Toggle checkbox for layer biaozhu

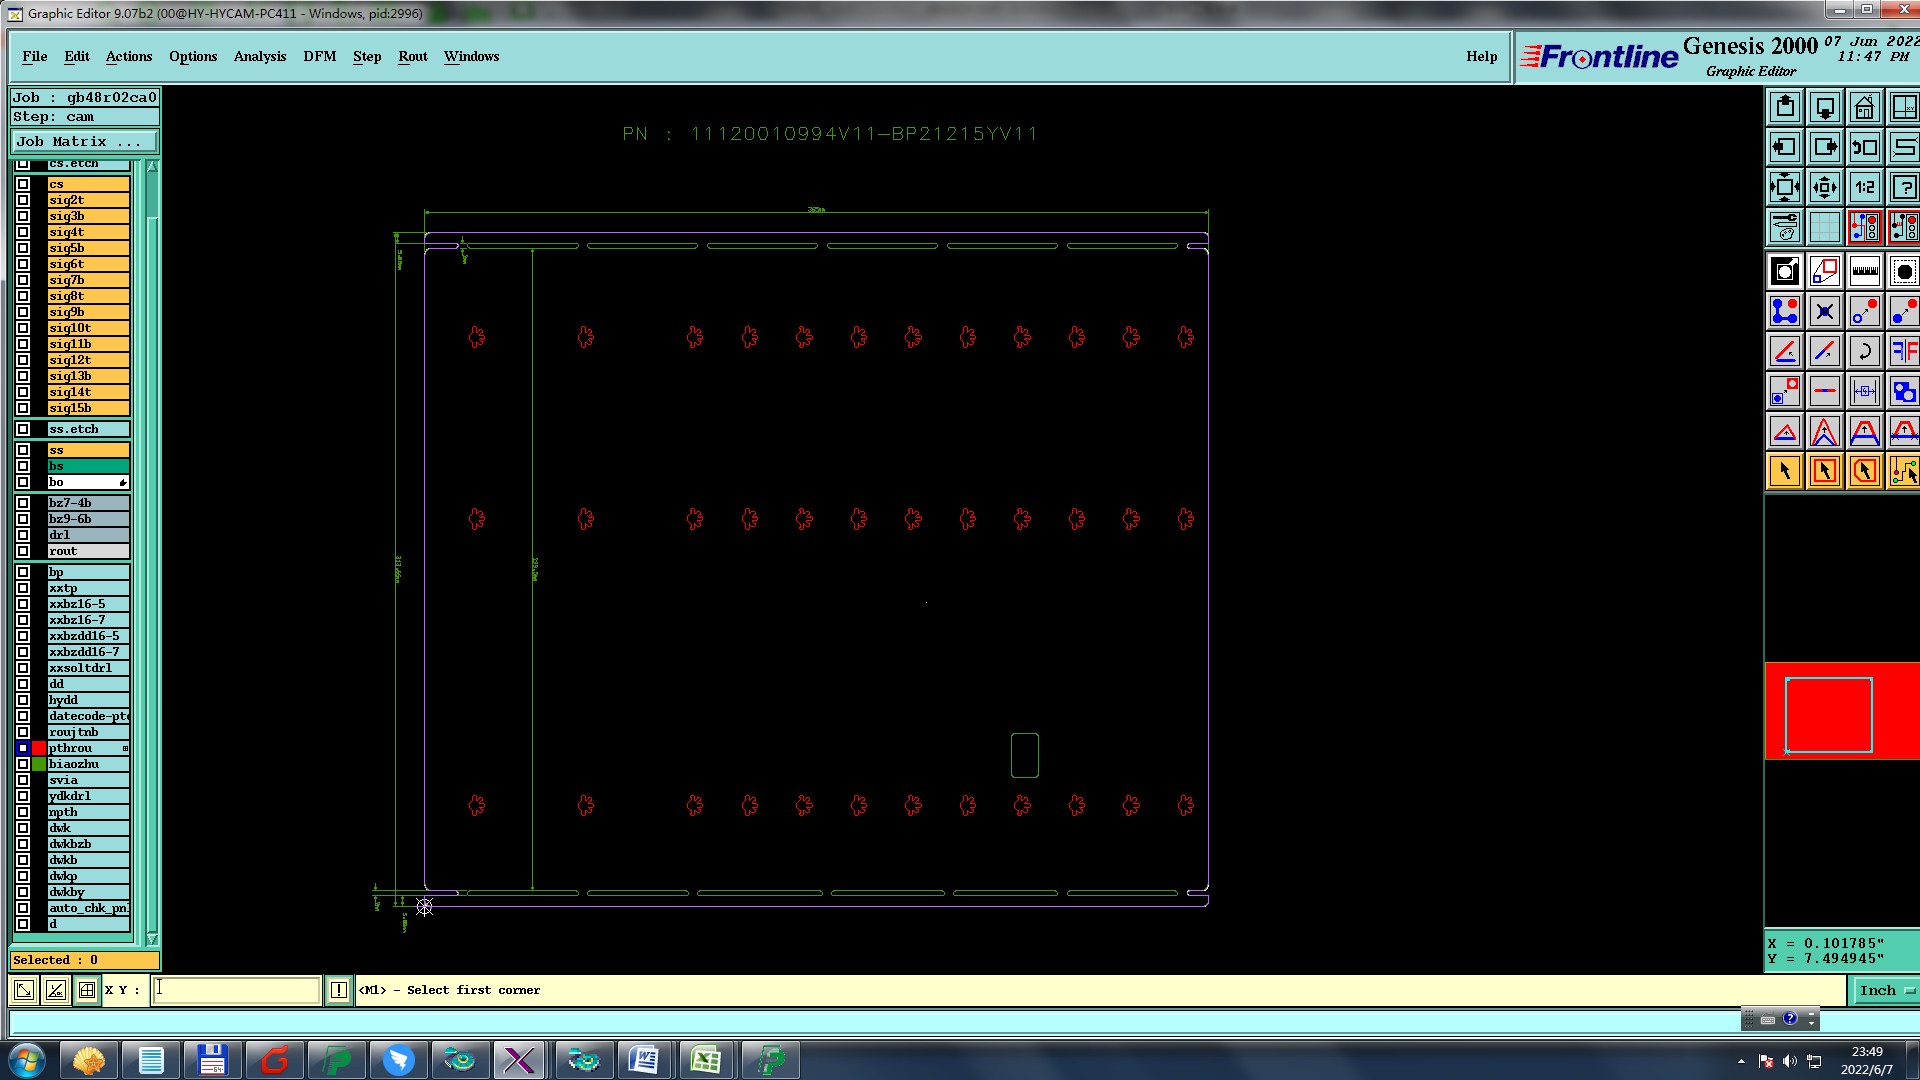(x=23, y=764)
